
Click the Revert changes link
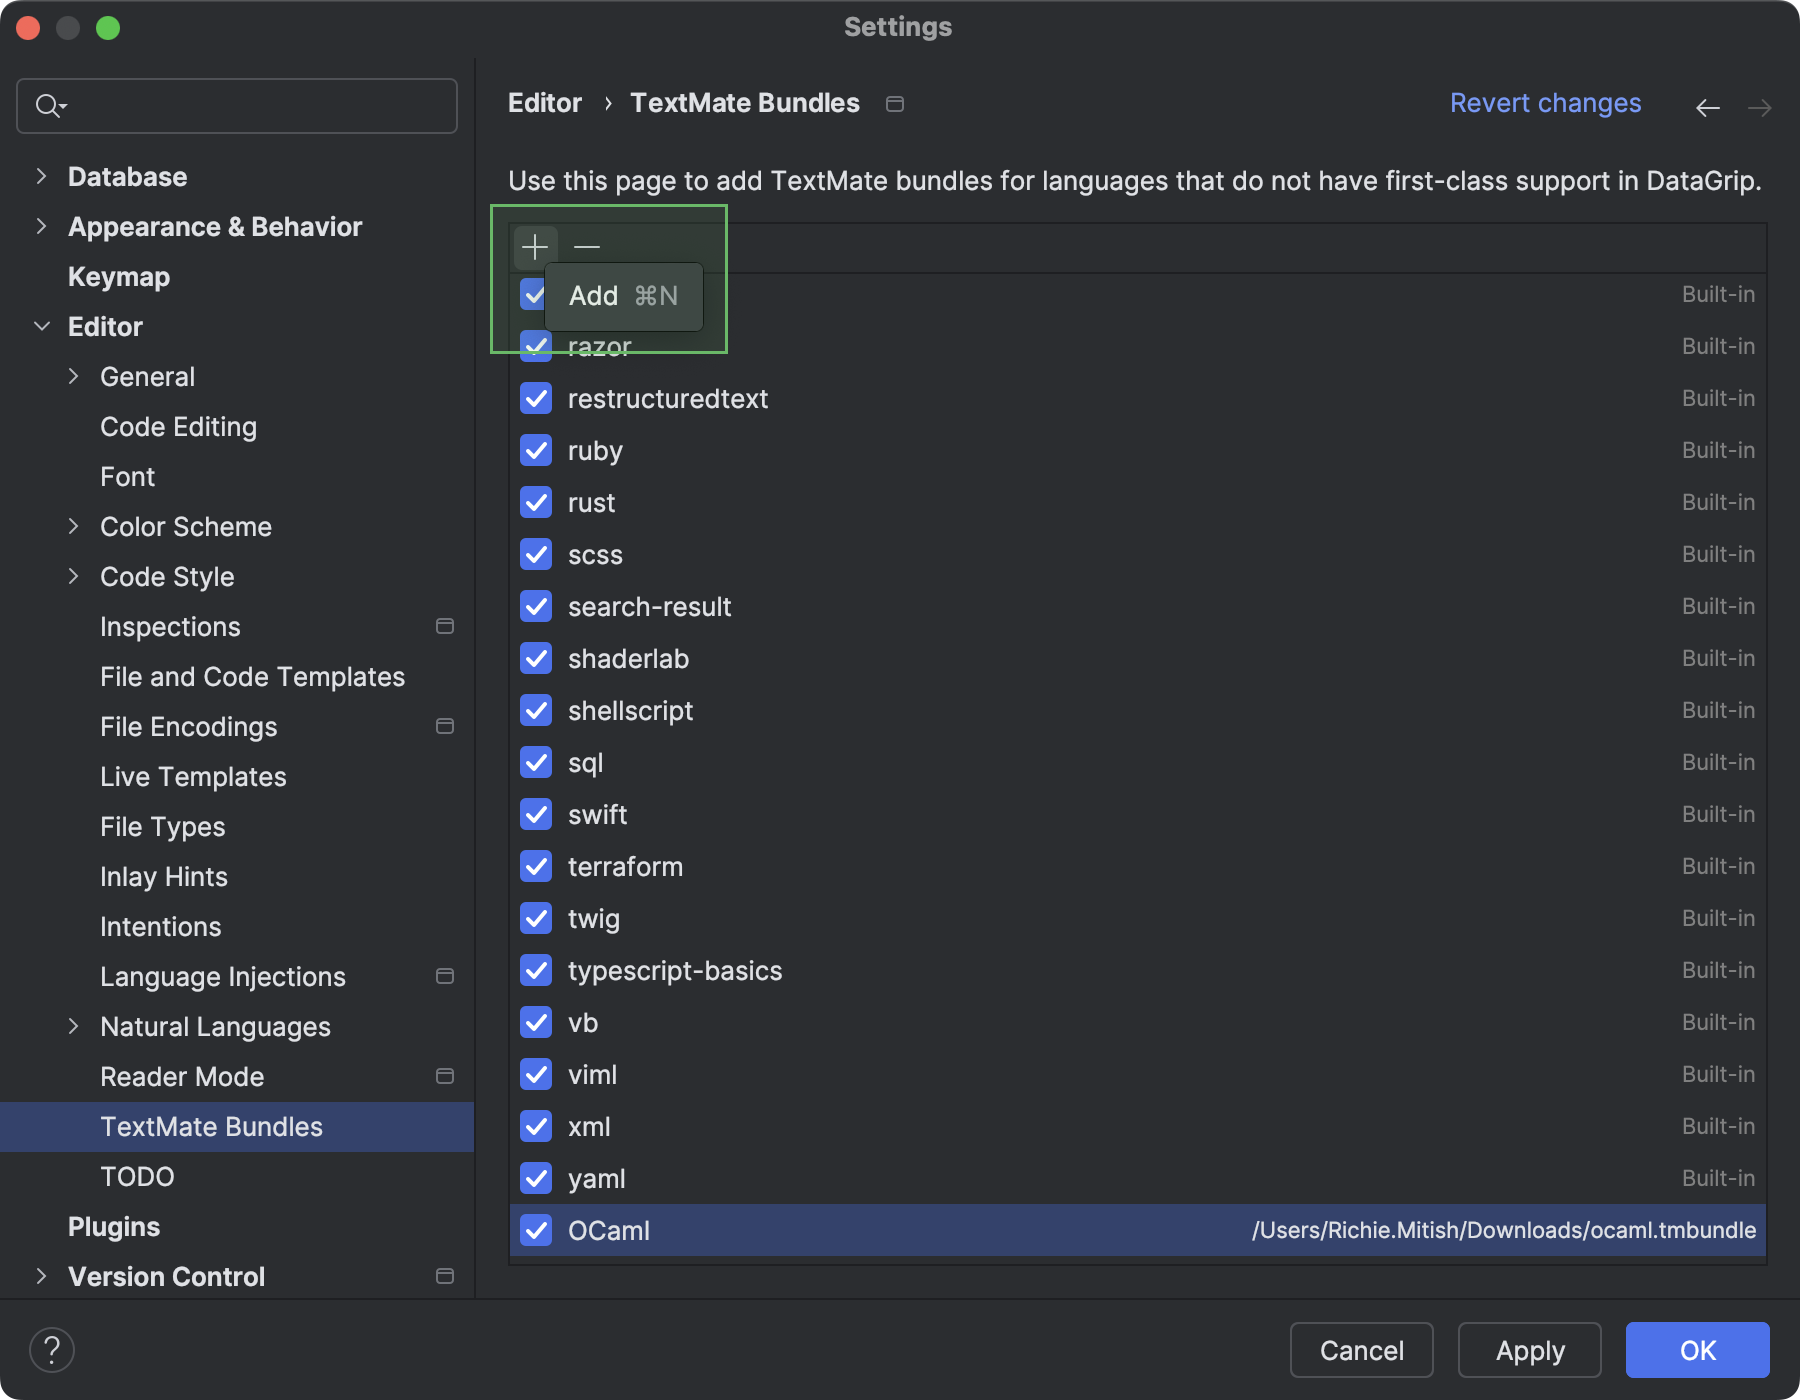1545,103
